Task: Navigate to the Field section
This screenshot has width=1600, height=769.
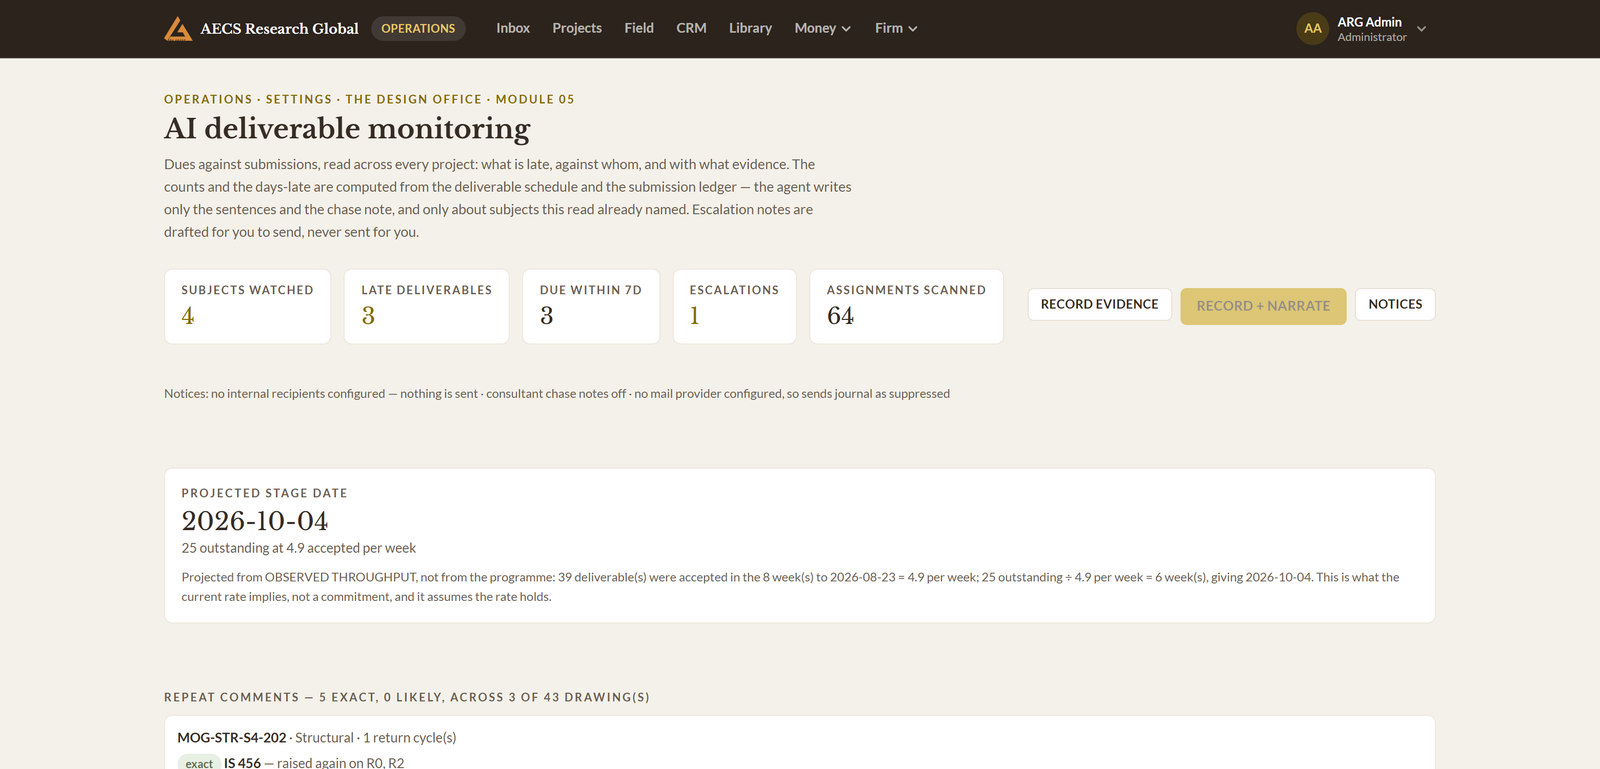Action: (639, 28)
